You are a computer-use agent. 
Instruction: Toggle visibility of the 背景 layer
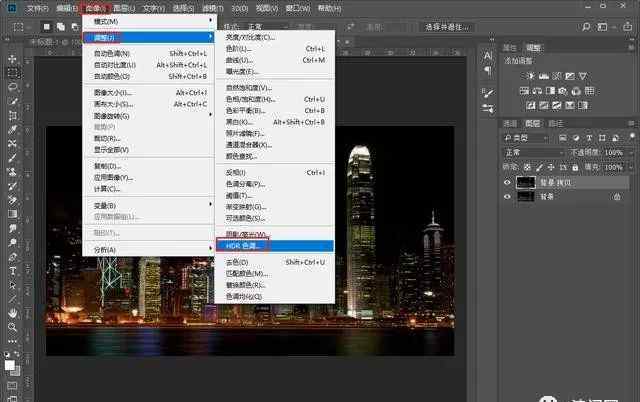(507, 197)
